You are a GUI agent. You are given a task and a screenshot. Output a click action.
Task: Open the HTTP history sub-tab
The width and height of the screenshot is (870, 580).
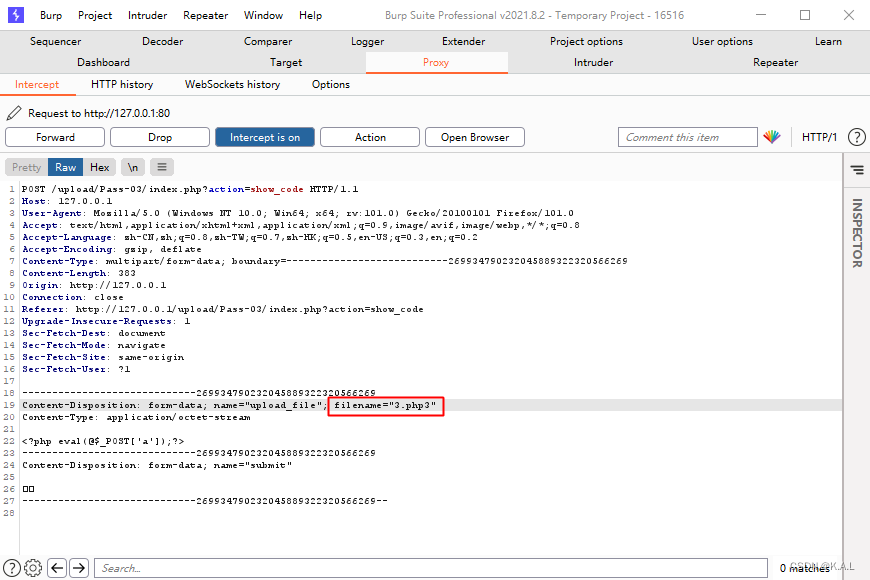[122, 84]
